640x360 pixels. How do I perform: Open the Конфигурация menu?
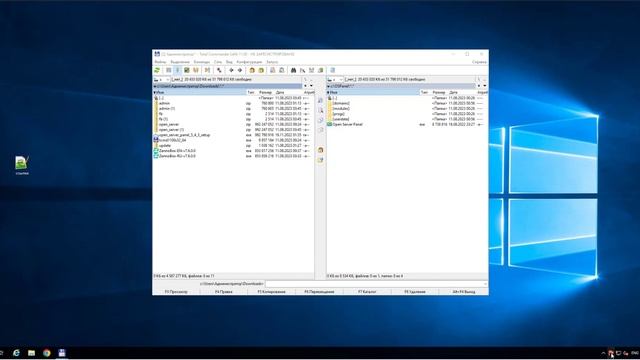pos(249,62)
